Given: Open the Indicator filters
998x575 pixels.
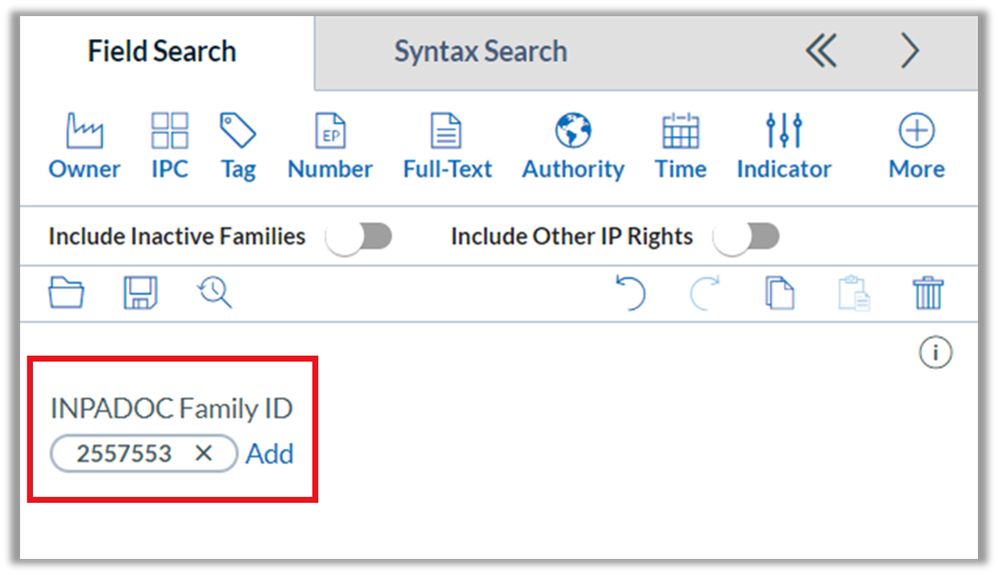Looking at the screenshot, I should click(x=784, y=146).
